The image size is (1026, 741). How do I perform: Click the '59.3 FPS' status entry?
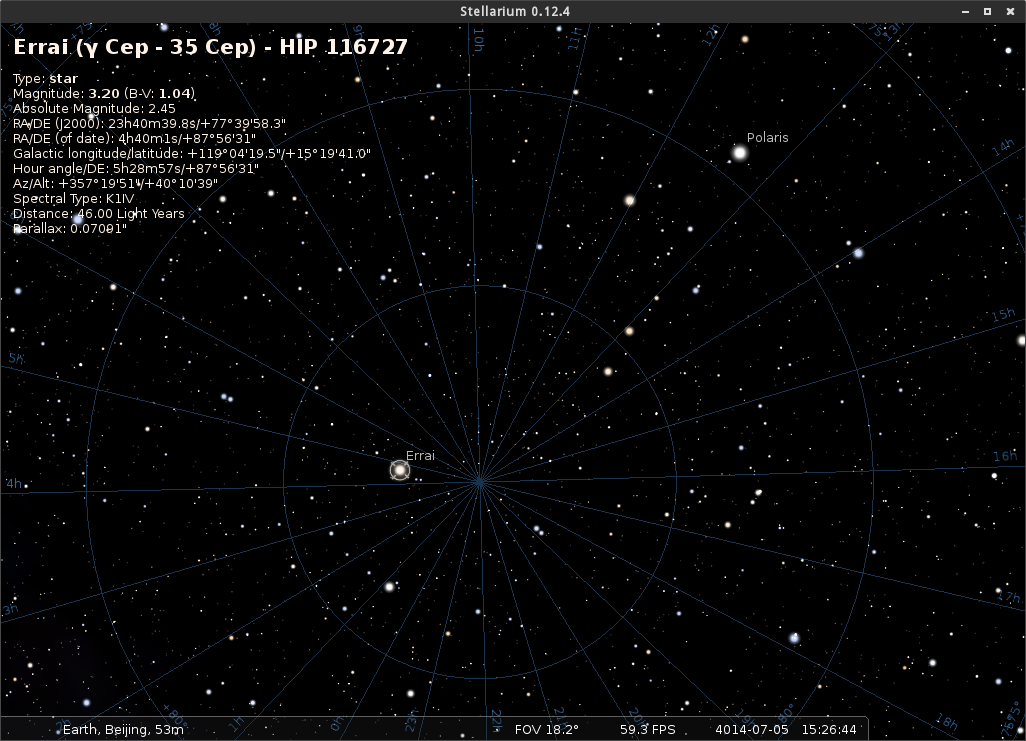pos(647,729)
